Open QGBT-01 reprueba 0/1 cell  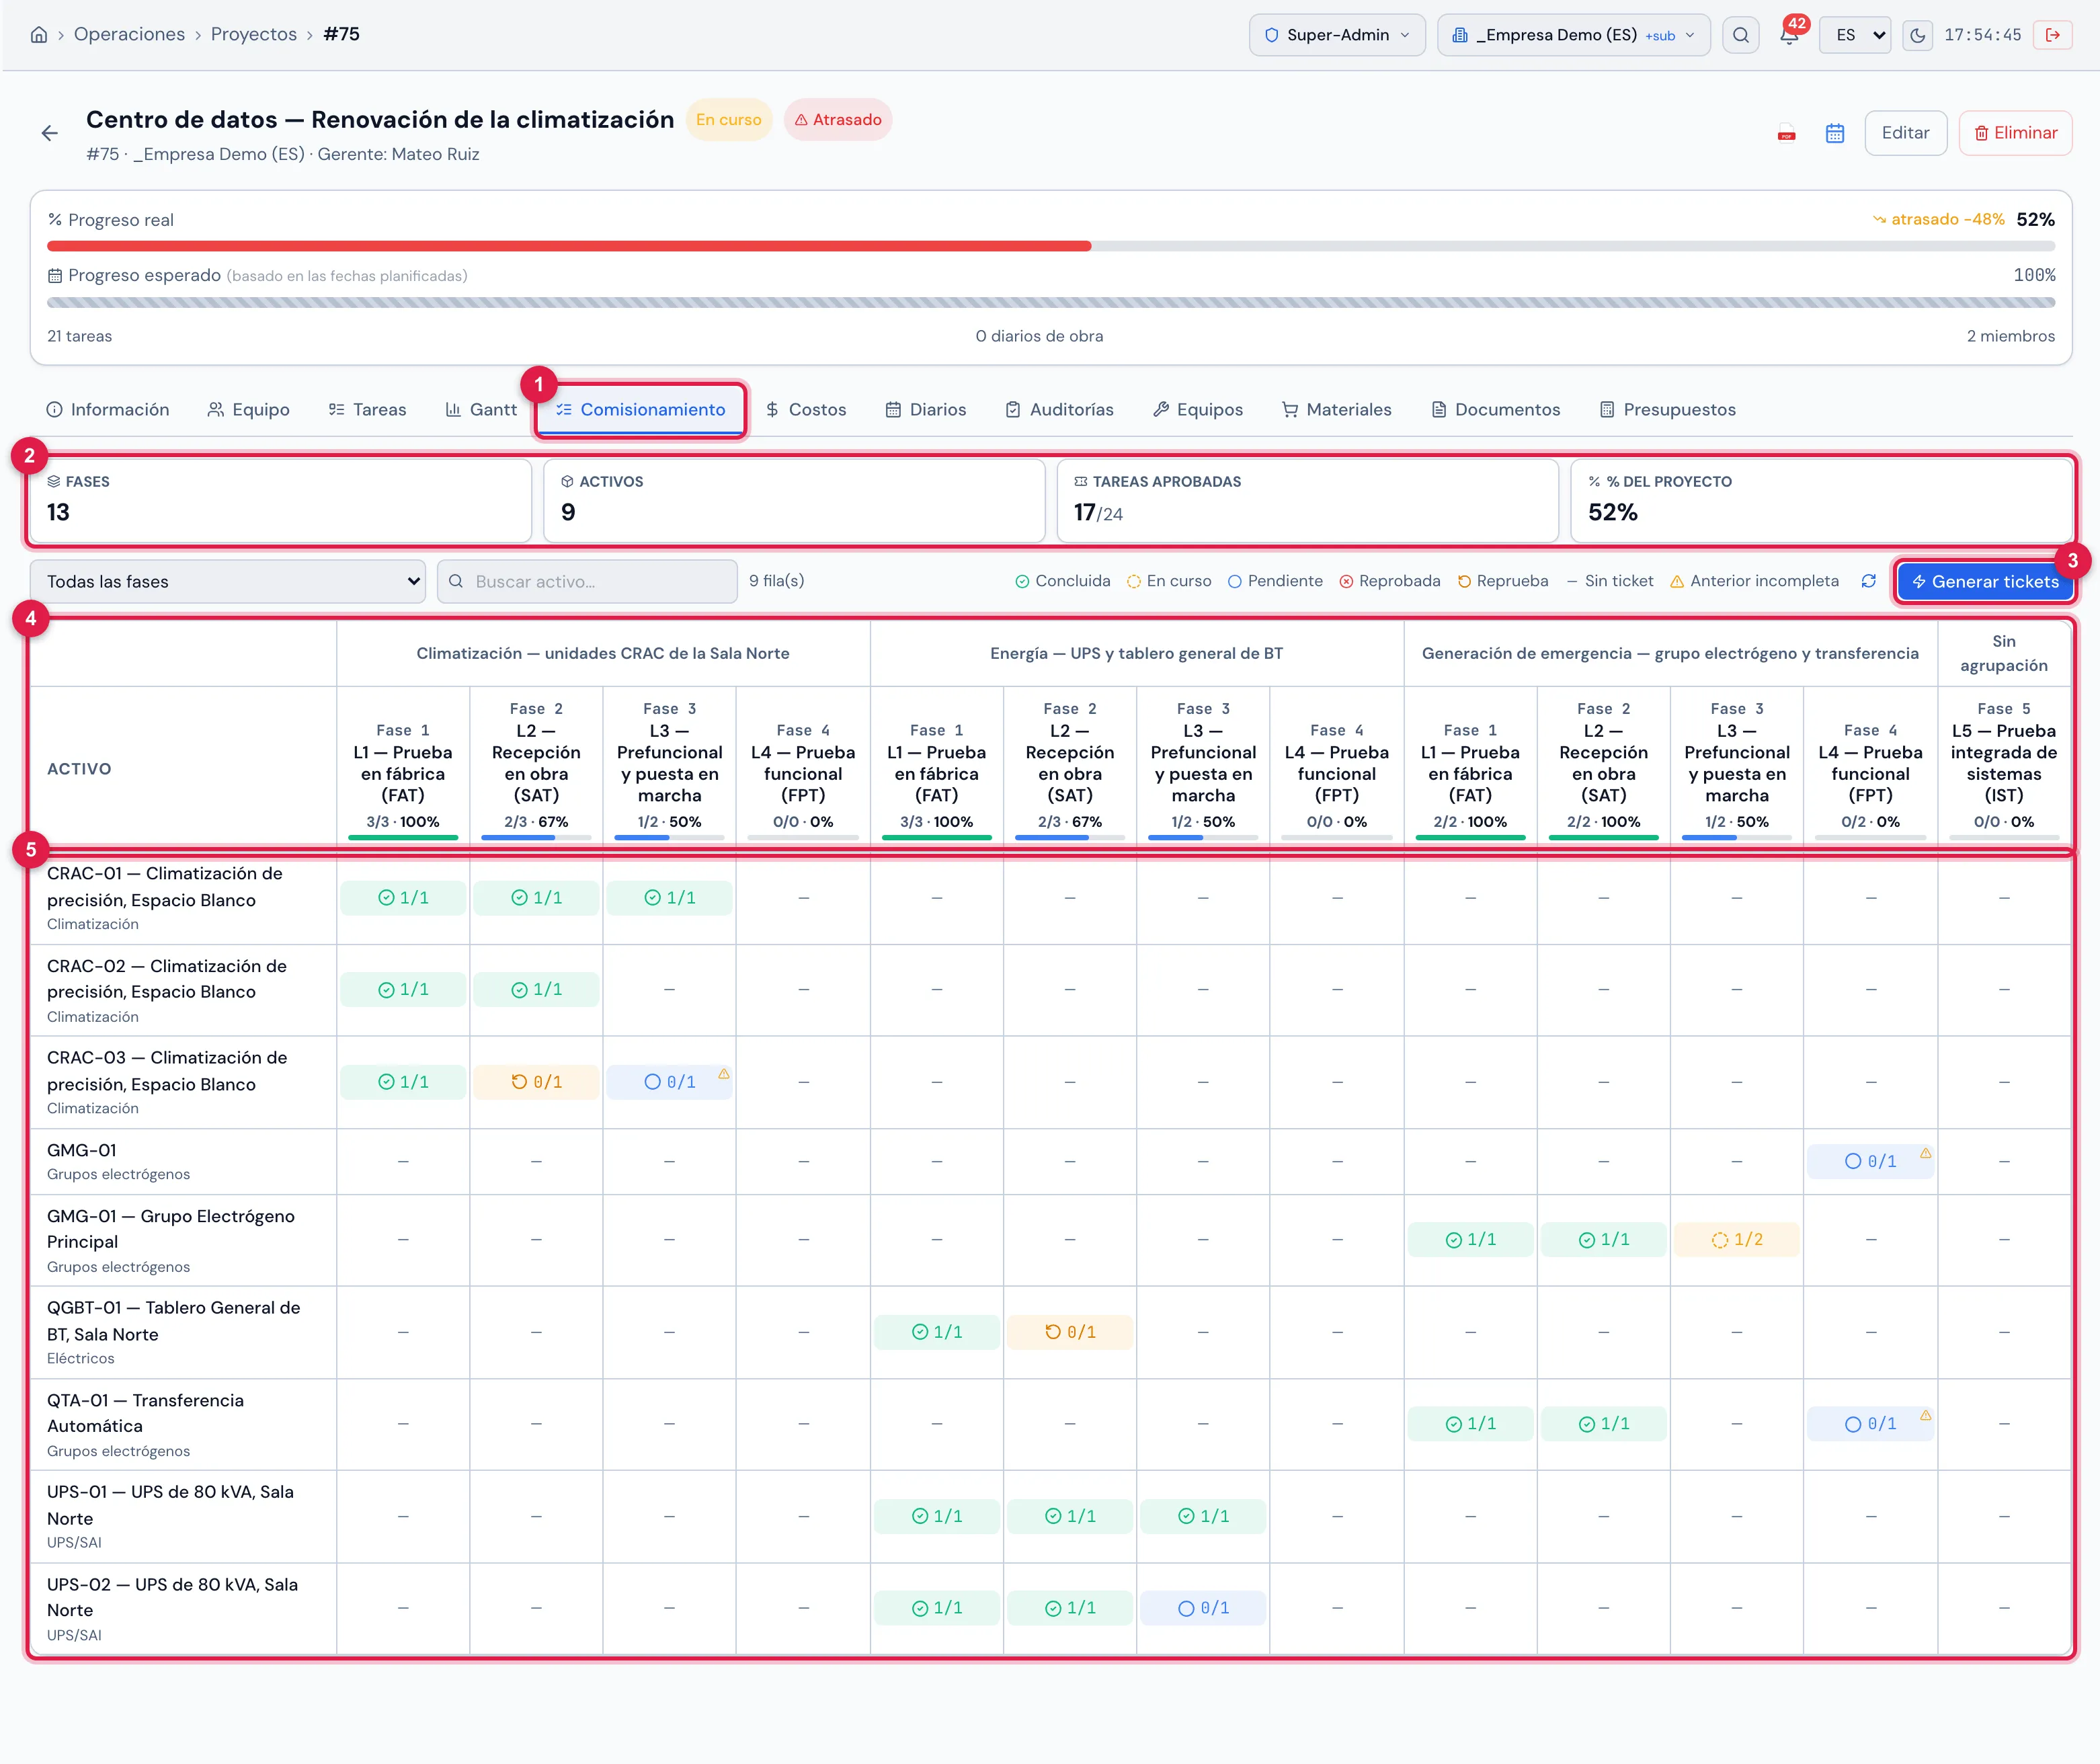(1070, 1332)
